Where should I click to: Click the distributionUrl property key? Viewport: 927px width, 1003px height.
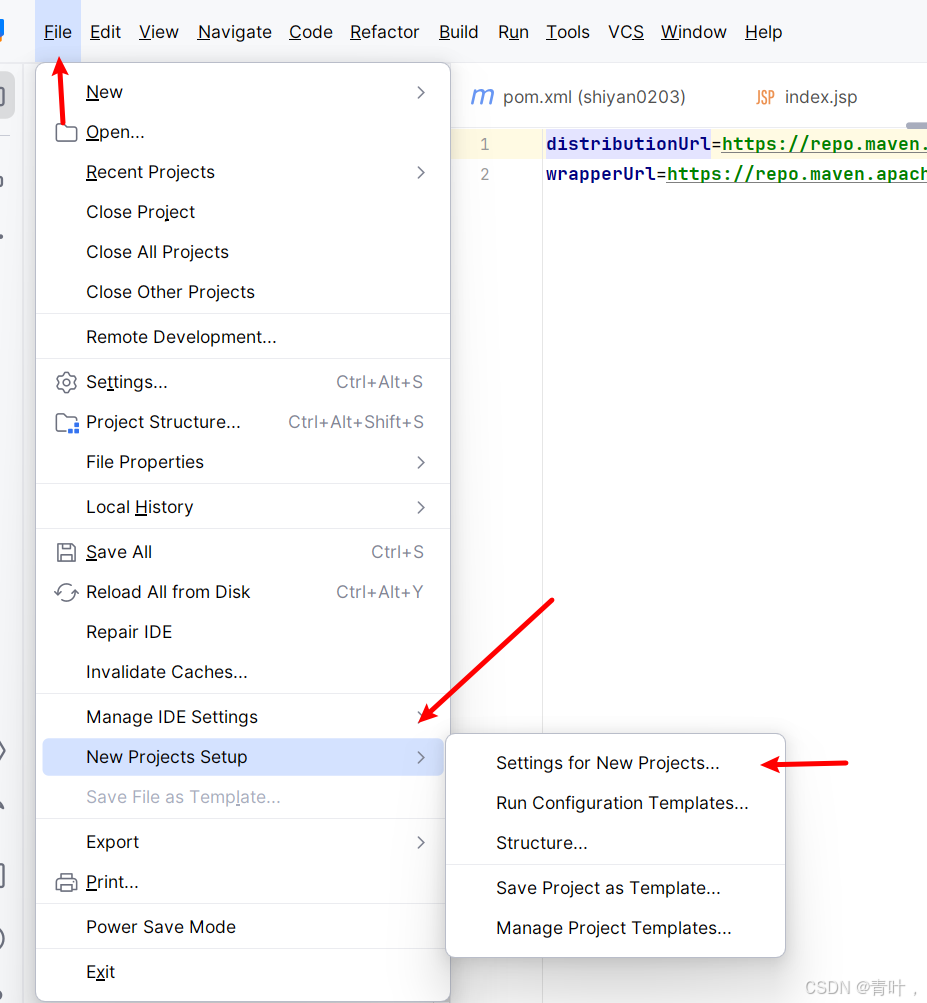(628, 144)
